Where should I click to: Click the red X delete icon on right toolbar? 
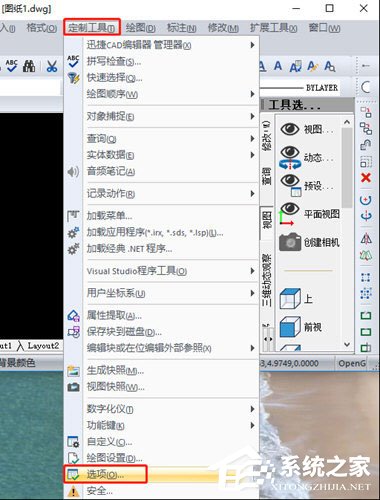pos(366,178)
